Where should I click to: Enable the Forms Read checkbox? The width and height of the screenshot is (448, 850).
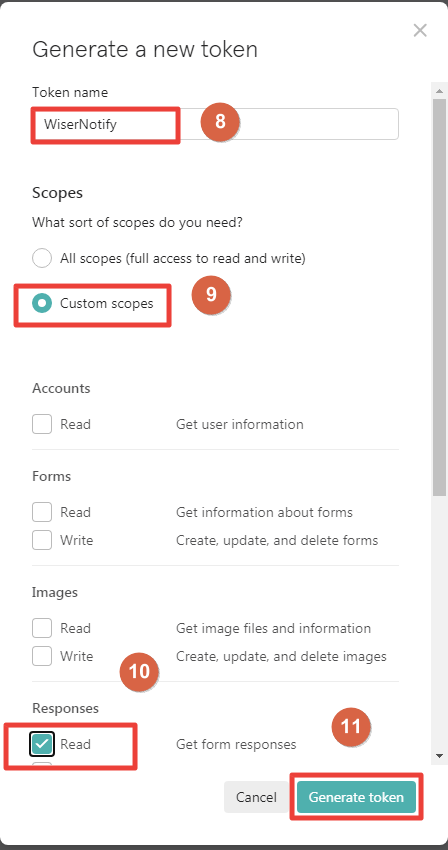[42, 512]
